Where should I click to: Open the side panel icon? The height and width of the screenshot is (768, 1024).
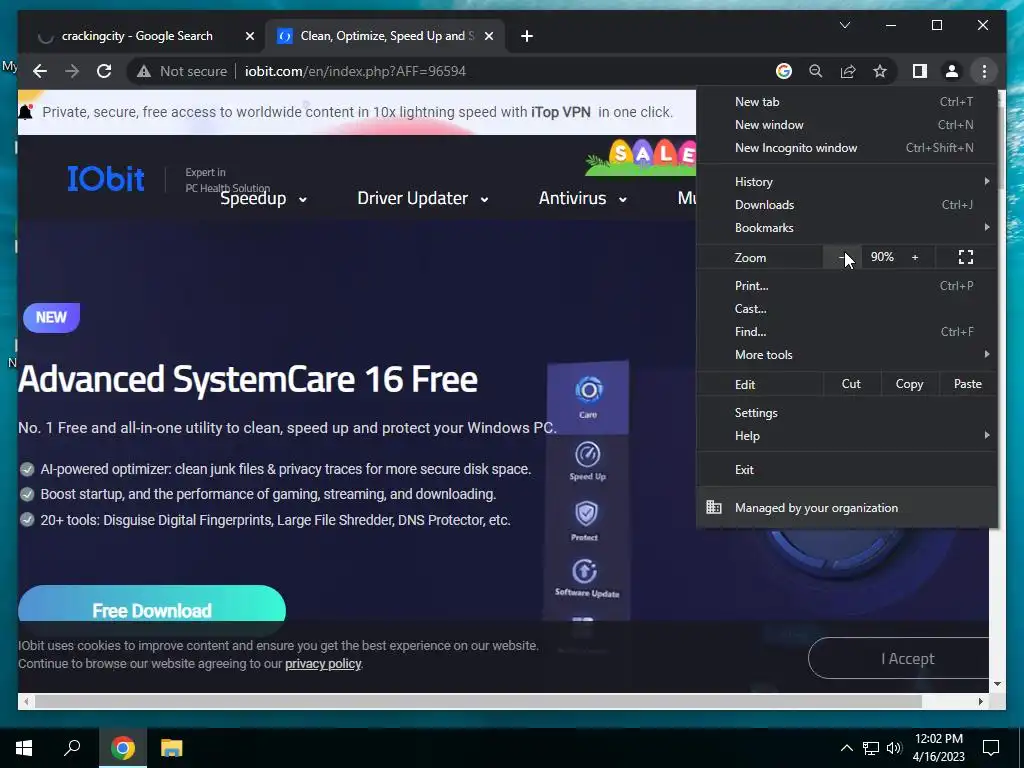(920, 71)
